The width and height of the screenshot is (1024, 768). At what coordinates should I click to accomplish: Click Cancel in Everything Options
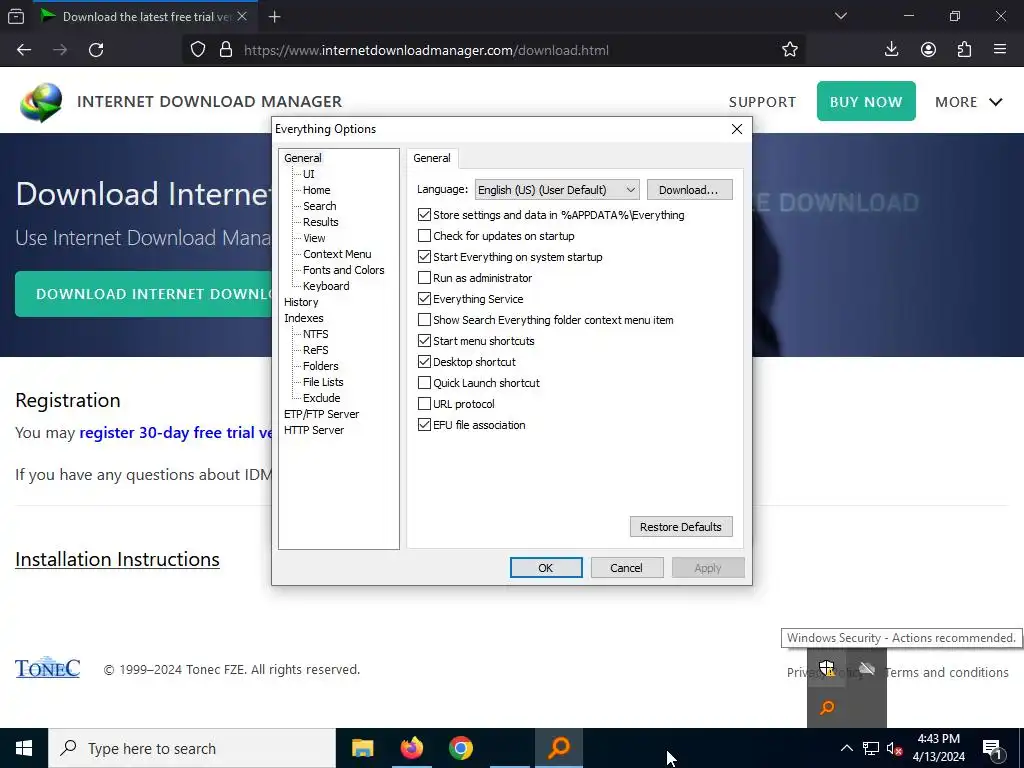click(626, 568)
